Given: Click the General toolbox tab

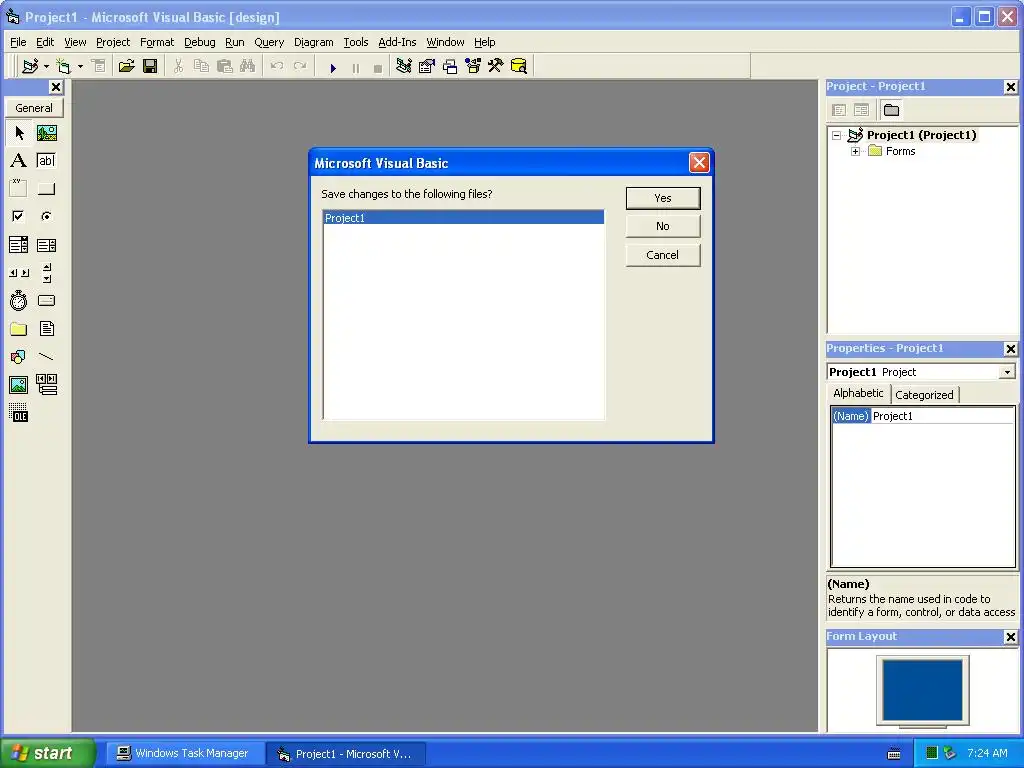Looking at the screenshot, I should coord(34,108).
